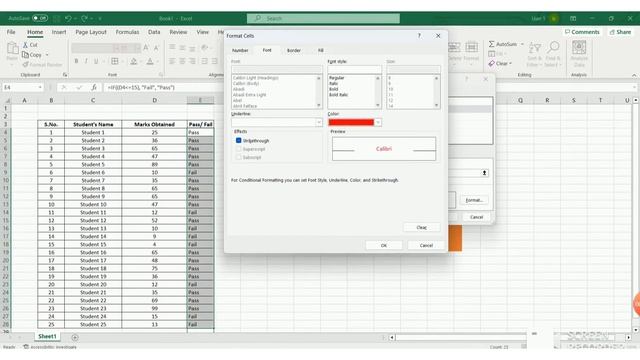Toggle Underline in the ribbon
The image size is (640, 360).
(x=96, y=61)
